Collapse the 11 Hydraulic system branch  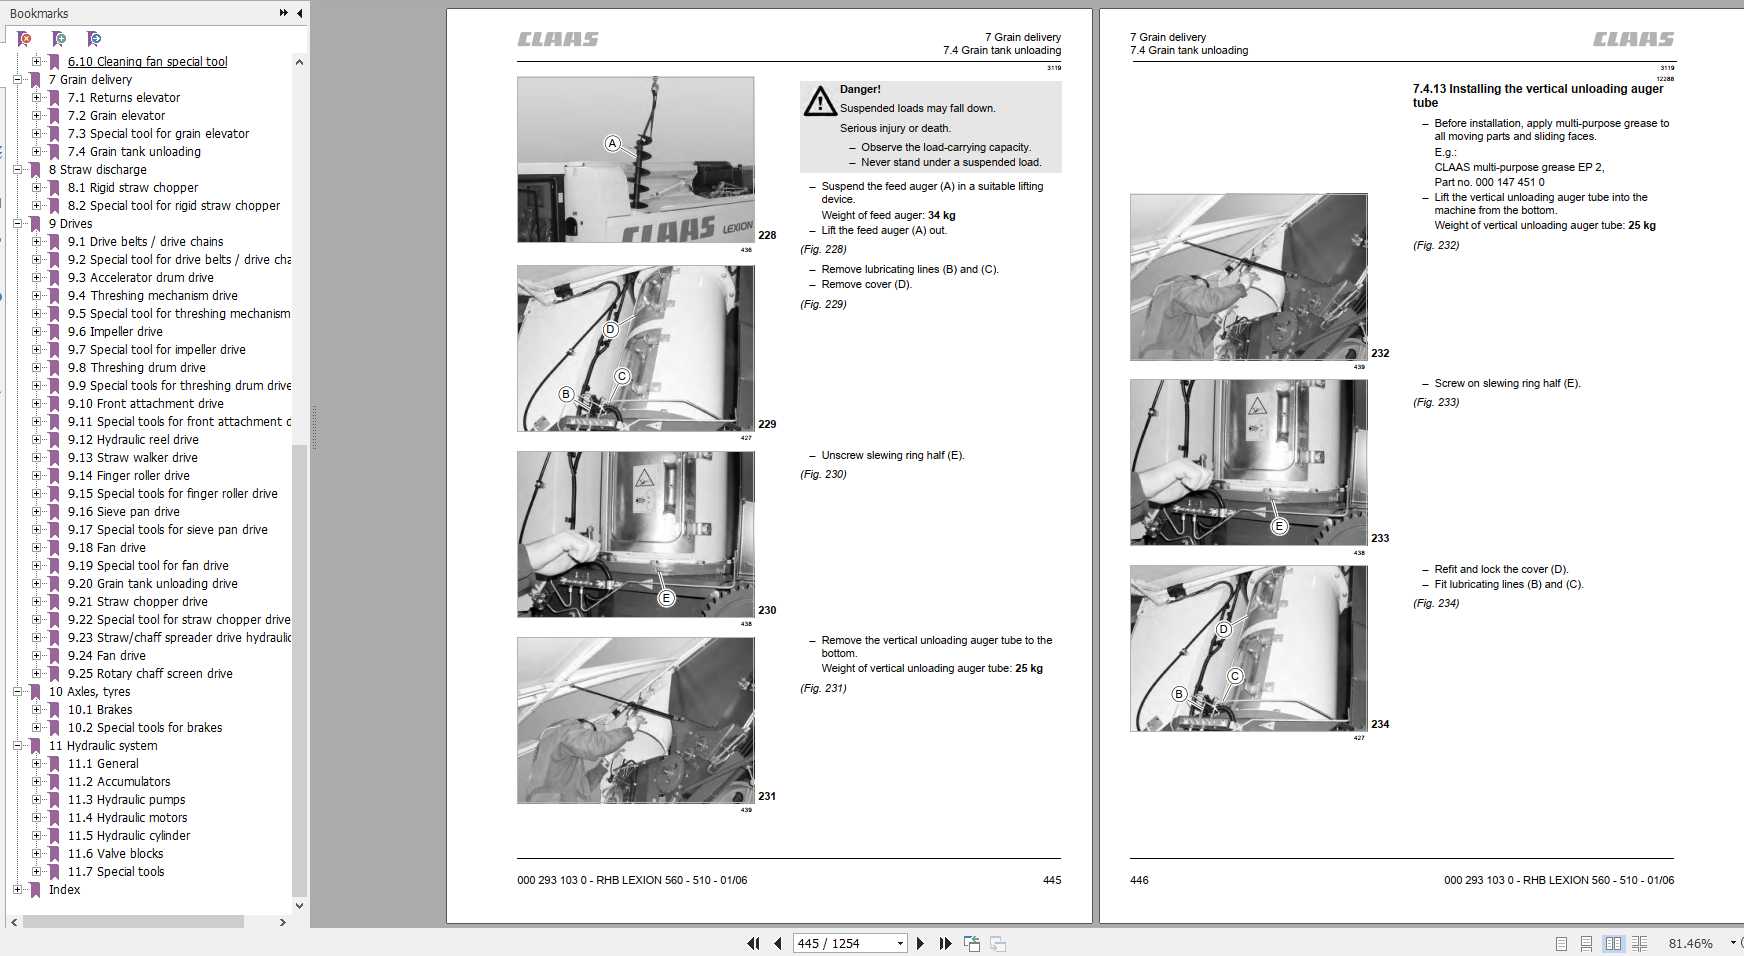(17, 745)
